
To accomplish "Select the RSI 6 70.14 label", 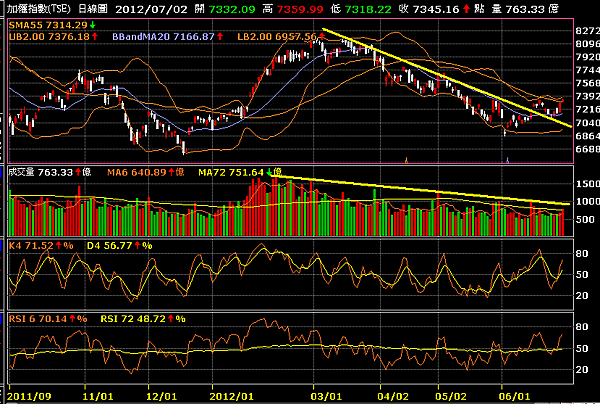I will (38, 319).
